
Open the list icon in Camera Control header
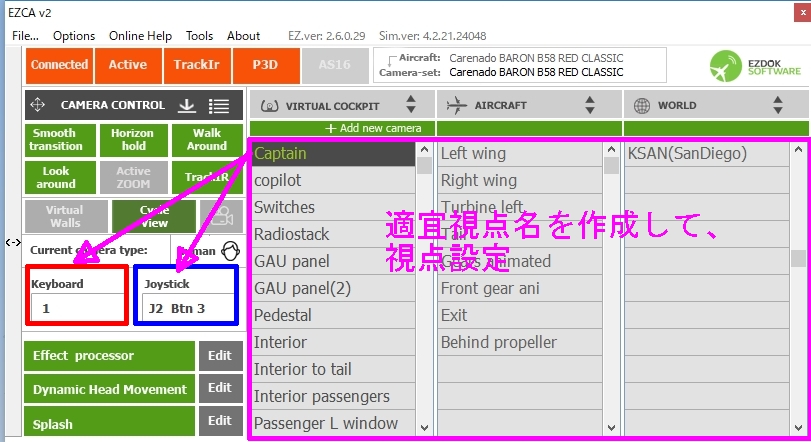219,106
